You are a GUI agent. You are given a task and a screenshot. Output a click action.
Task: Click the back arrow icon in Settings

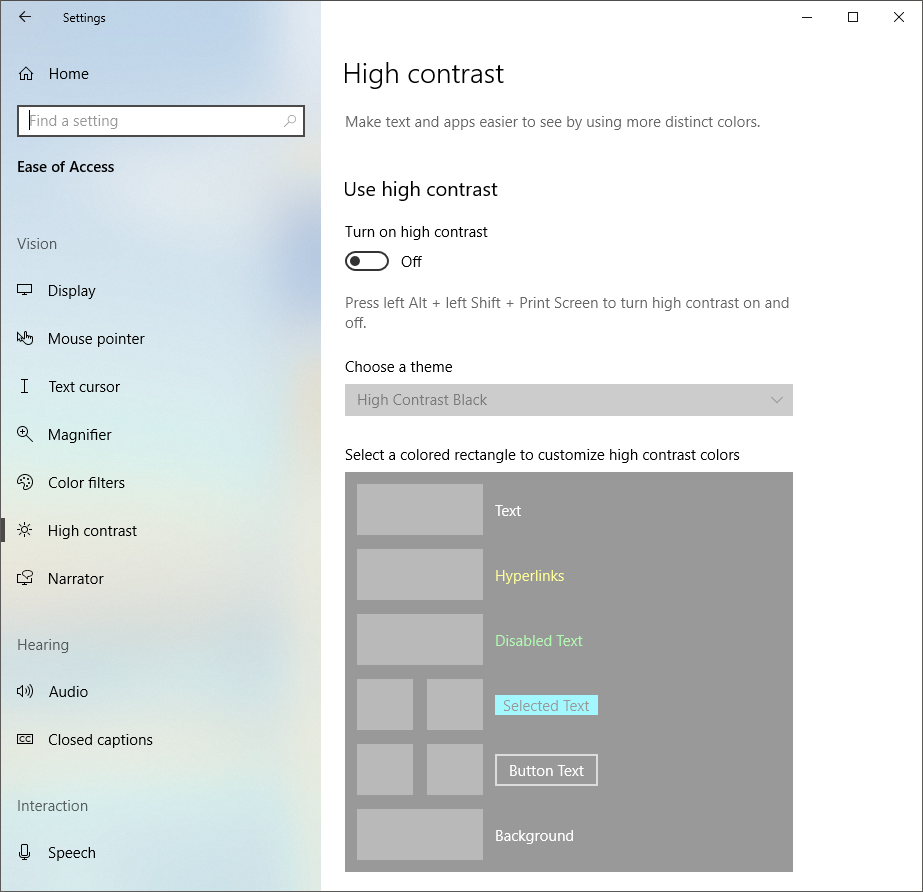(x=25, y=17)
